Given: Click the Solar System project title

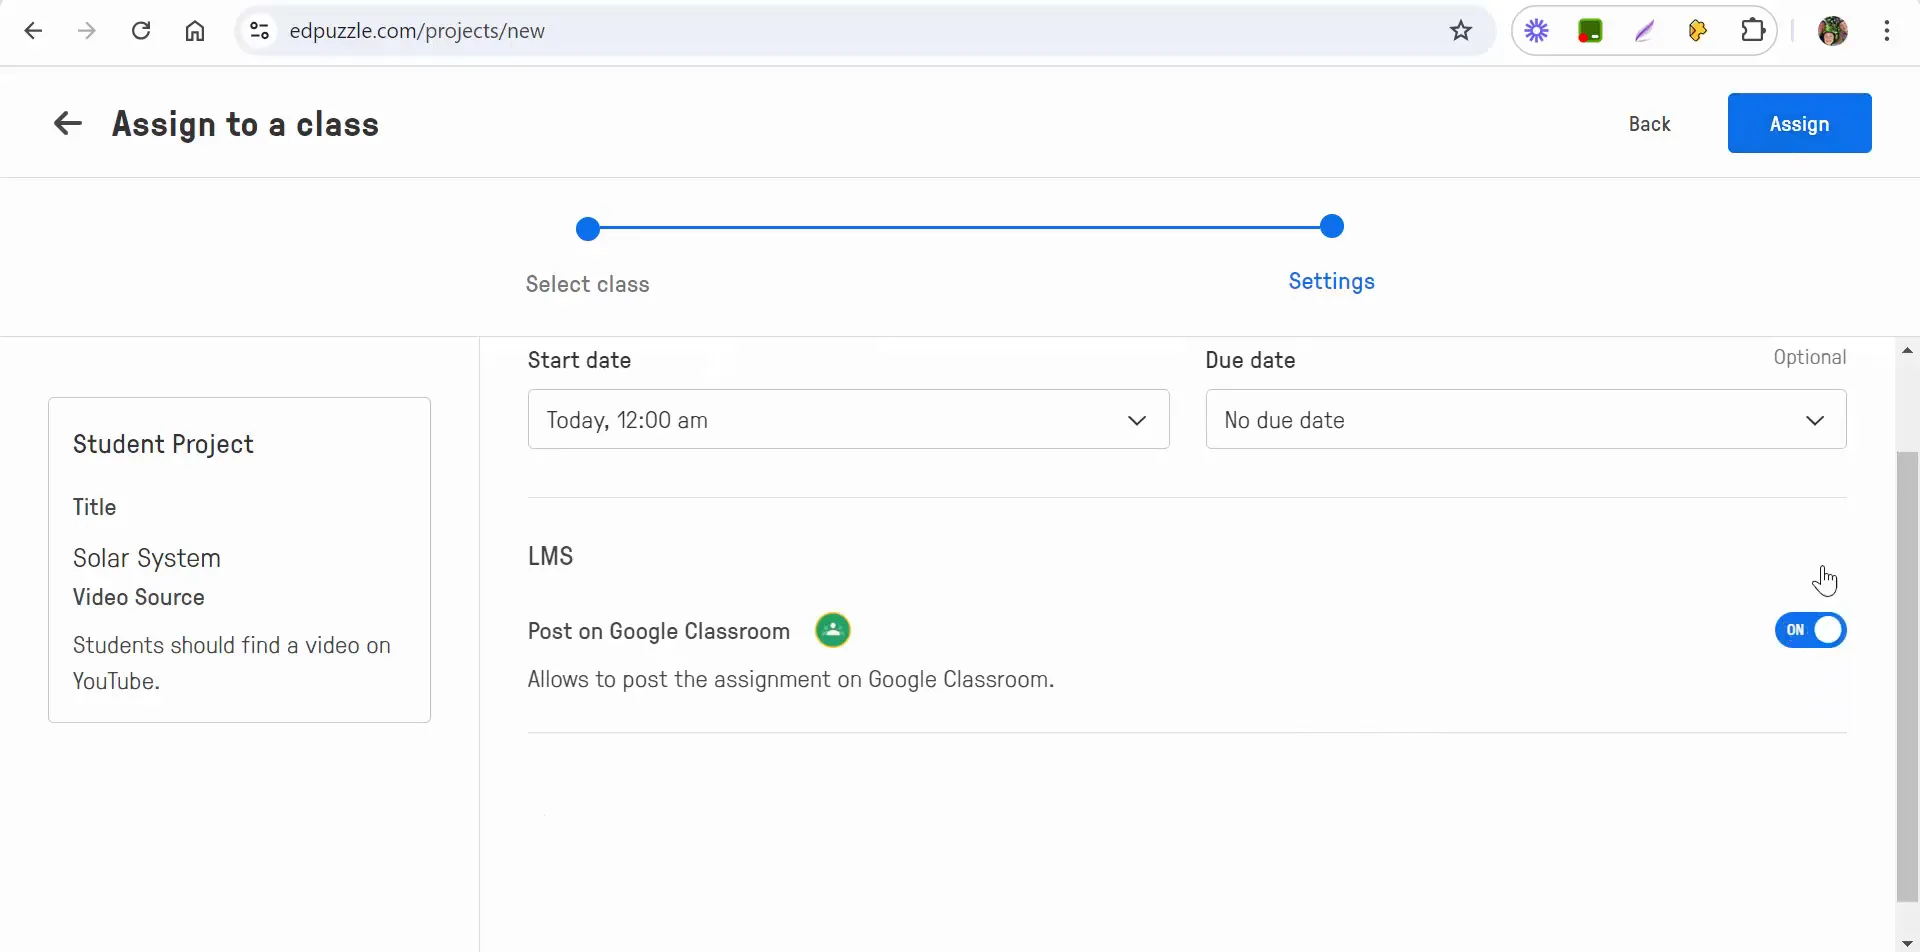Looking at the screenshot, I should click(x=147, y=558).
